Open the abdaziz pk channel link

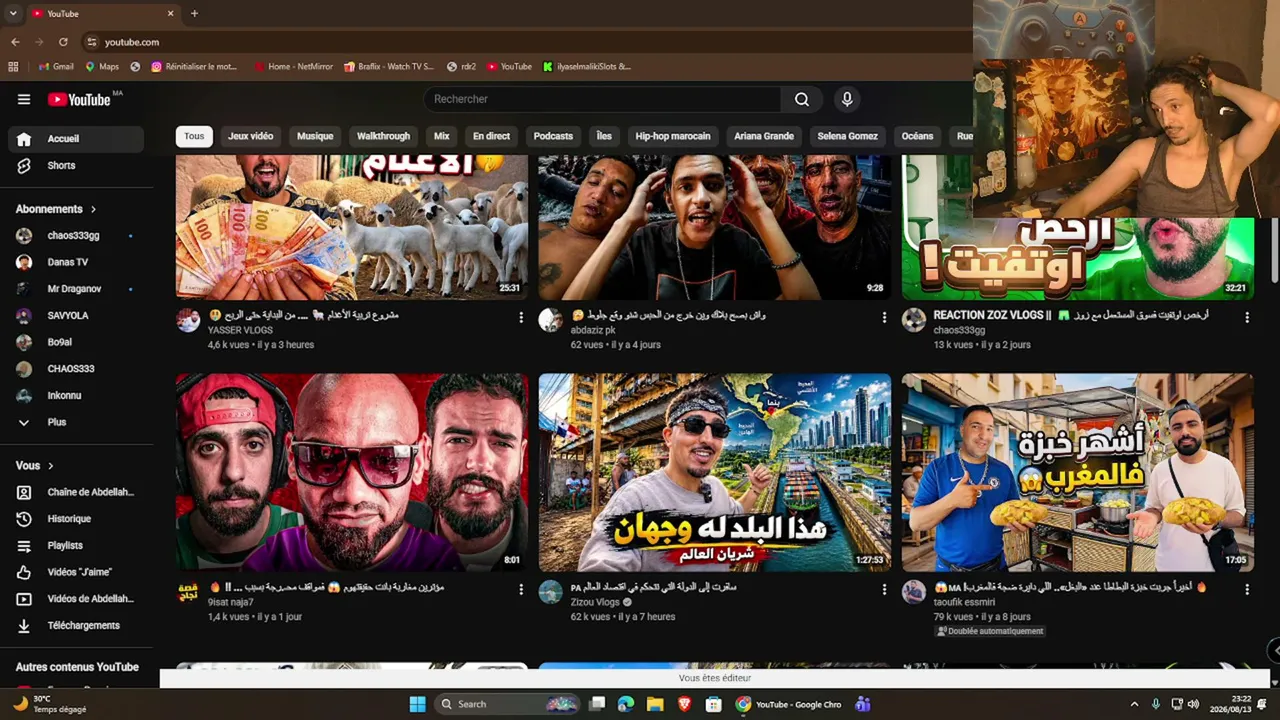pos(593,330)
